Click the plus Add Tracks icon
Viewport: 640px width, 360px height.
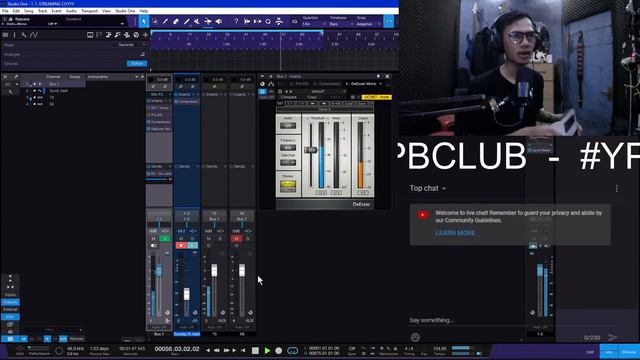[145, 35]
